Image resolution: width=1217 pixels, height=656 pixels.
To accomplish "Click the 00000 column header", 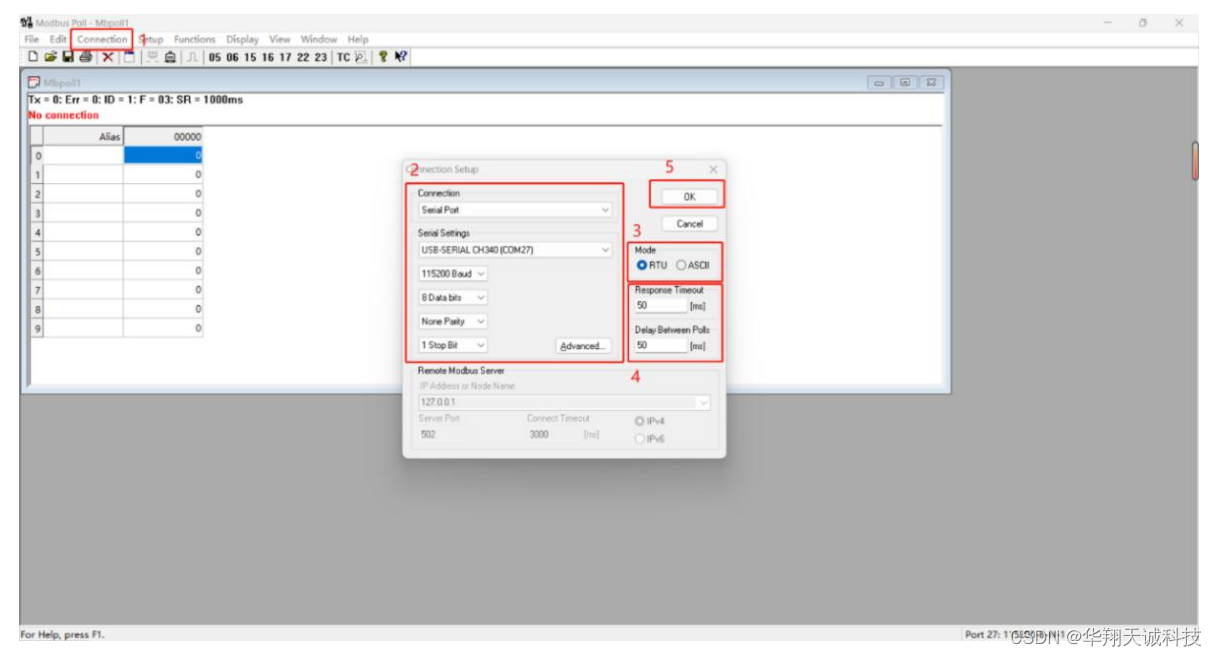I will pyautogui.click(x=163, y=137).
